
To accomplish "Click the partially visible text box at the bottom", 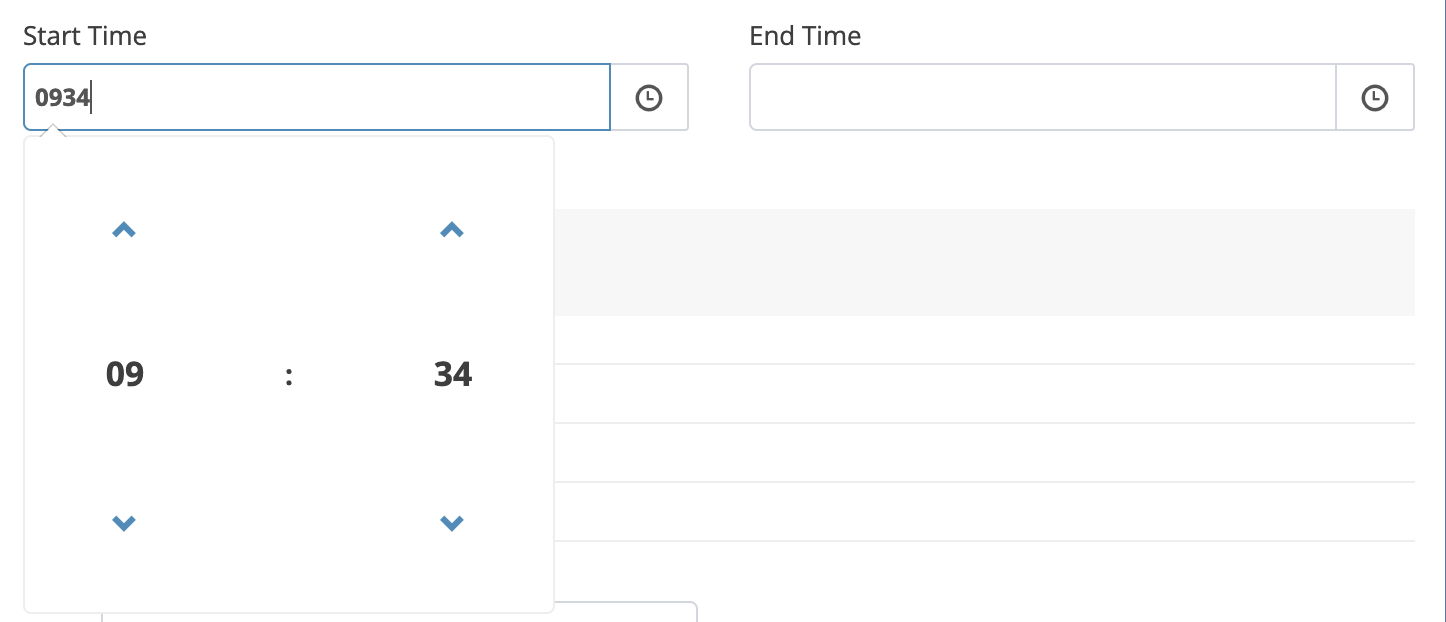I will pyautogui.click(x=625, y=612).
